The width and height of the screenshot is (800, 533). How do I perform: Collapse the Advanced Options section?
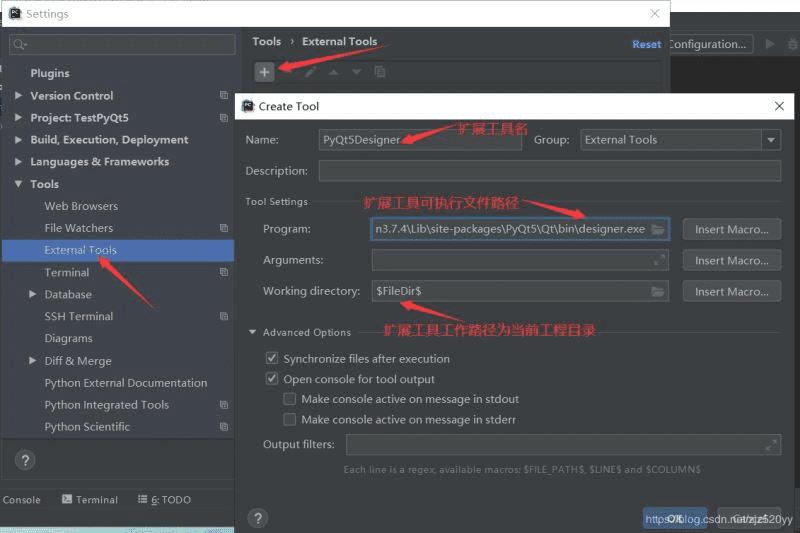coord(252,332)
